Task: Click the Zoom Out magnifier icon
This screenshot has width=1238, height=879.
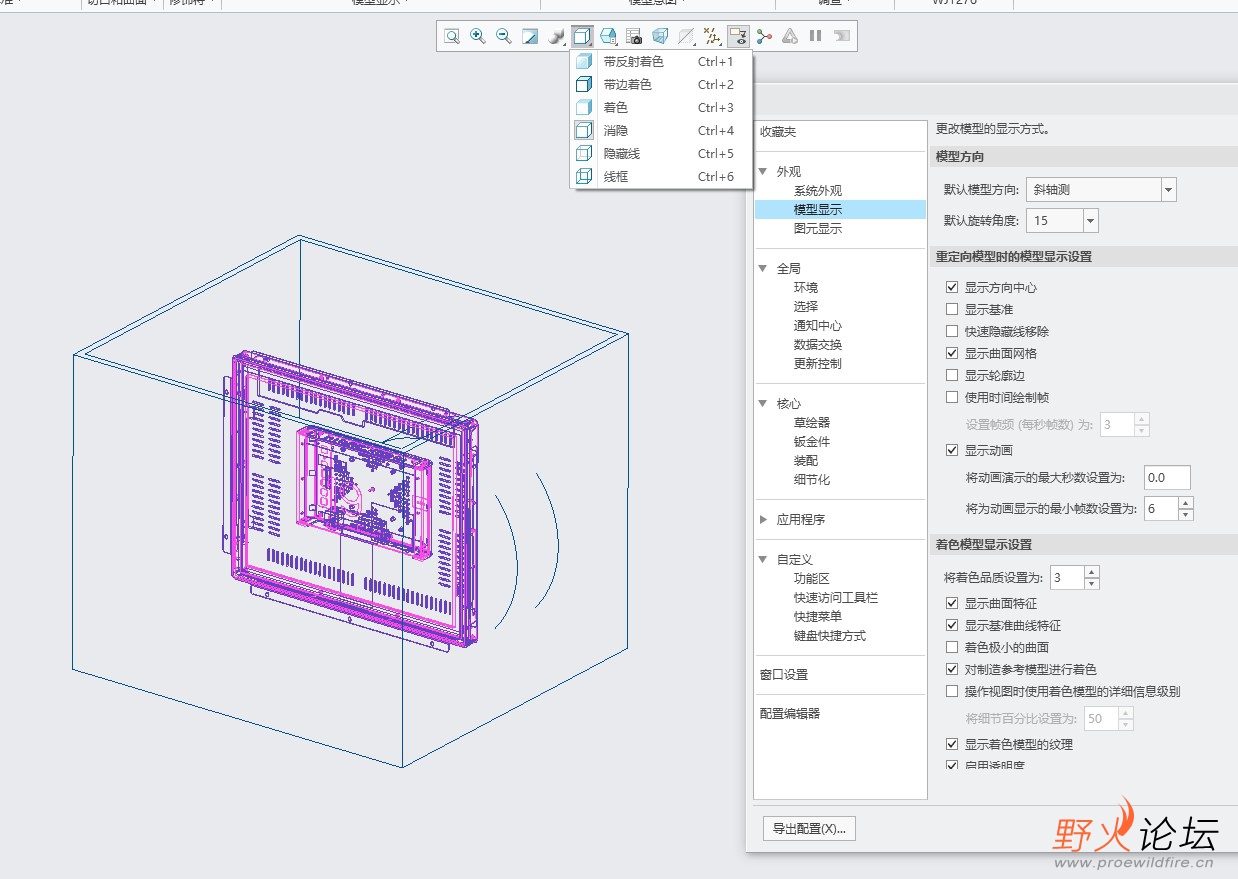Action: tap(504, 37)
